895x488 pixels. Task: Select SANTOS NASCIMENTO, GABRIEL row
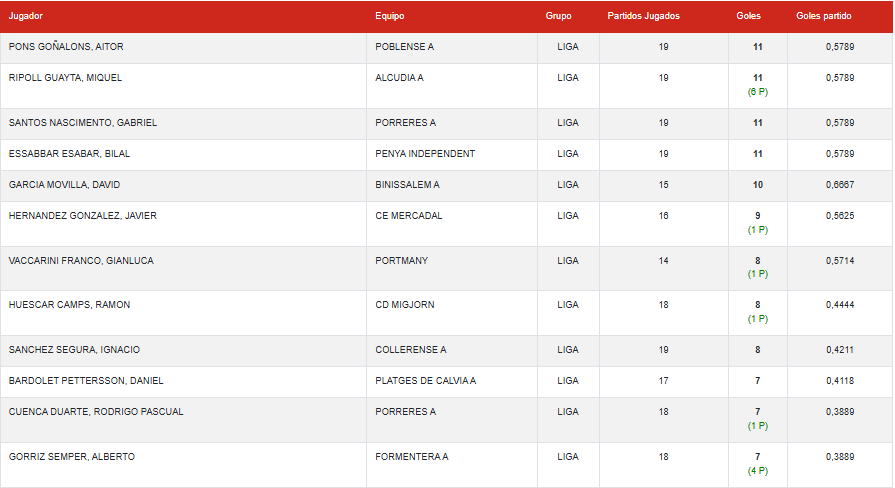(83, 123)
